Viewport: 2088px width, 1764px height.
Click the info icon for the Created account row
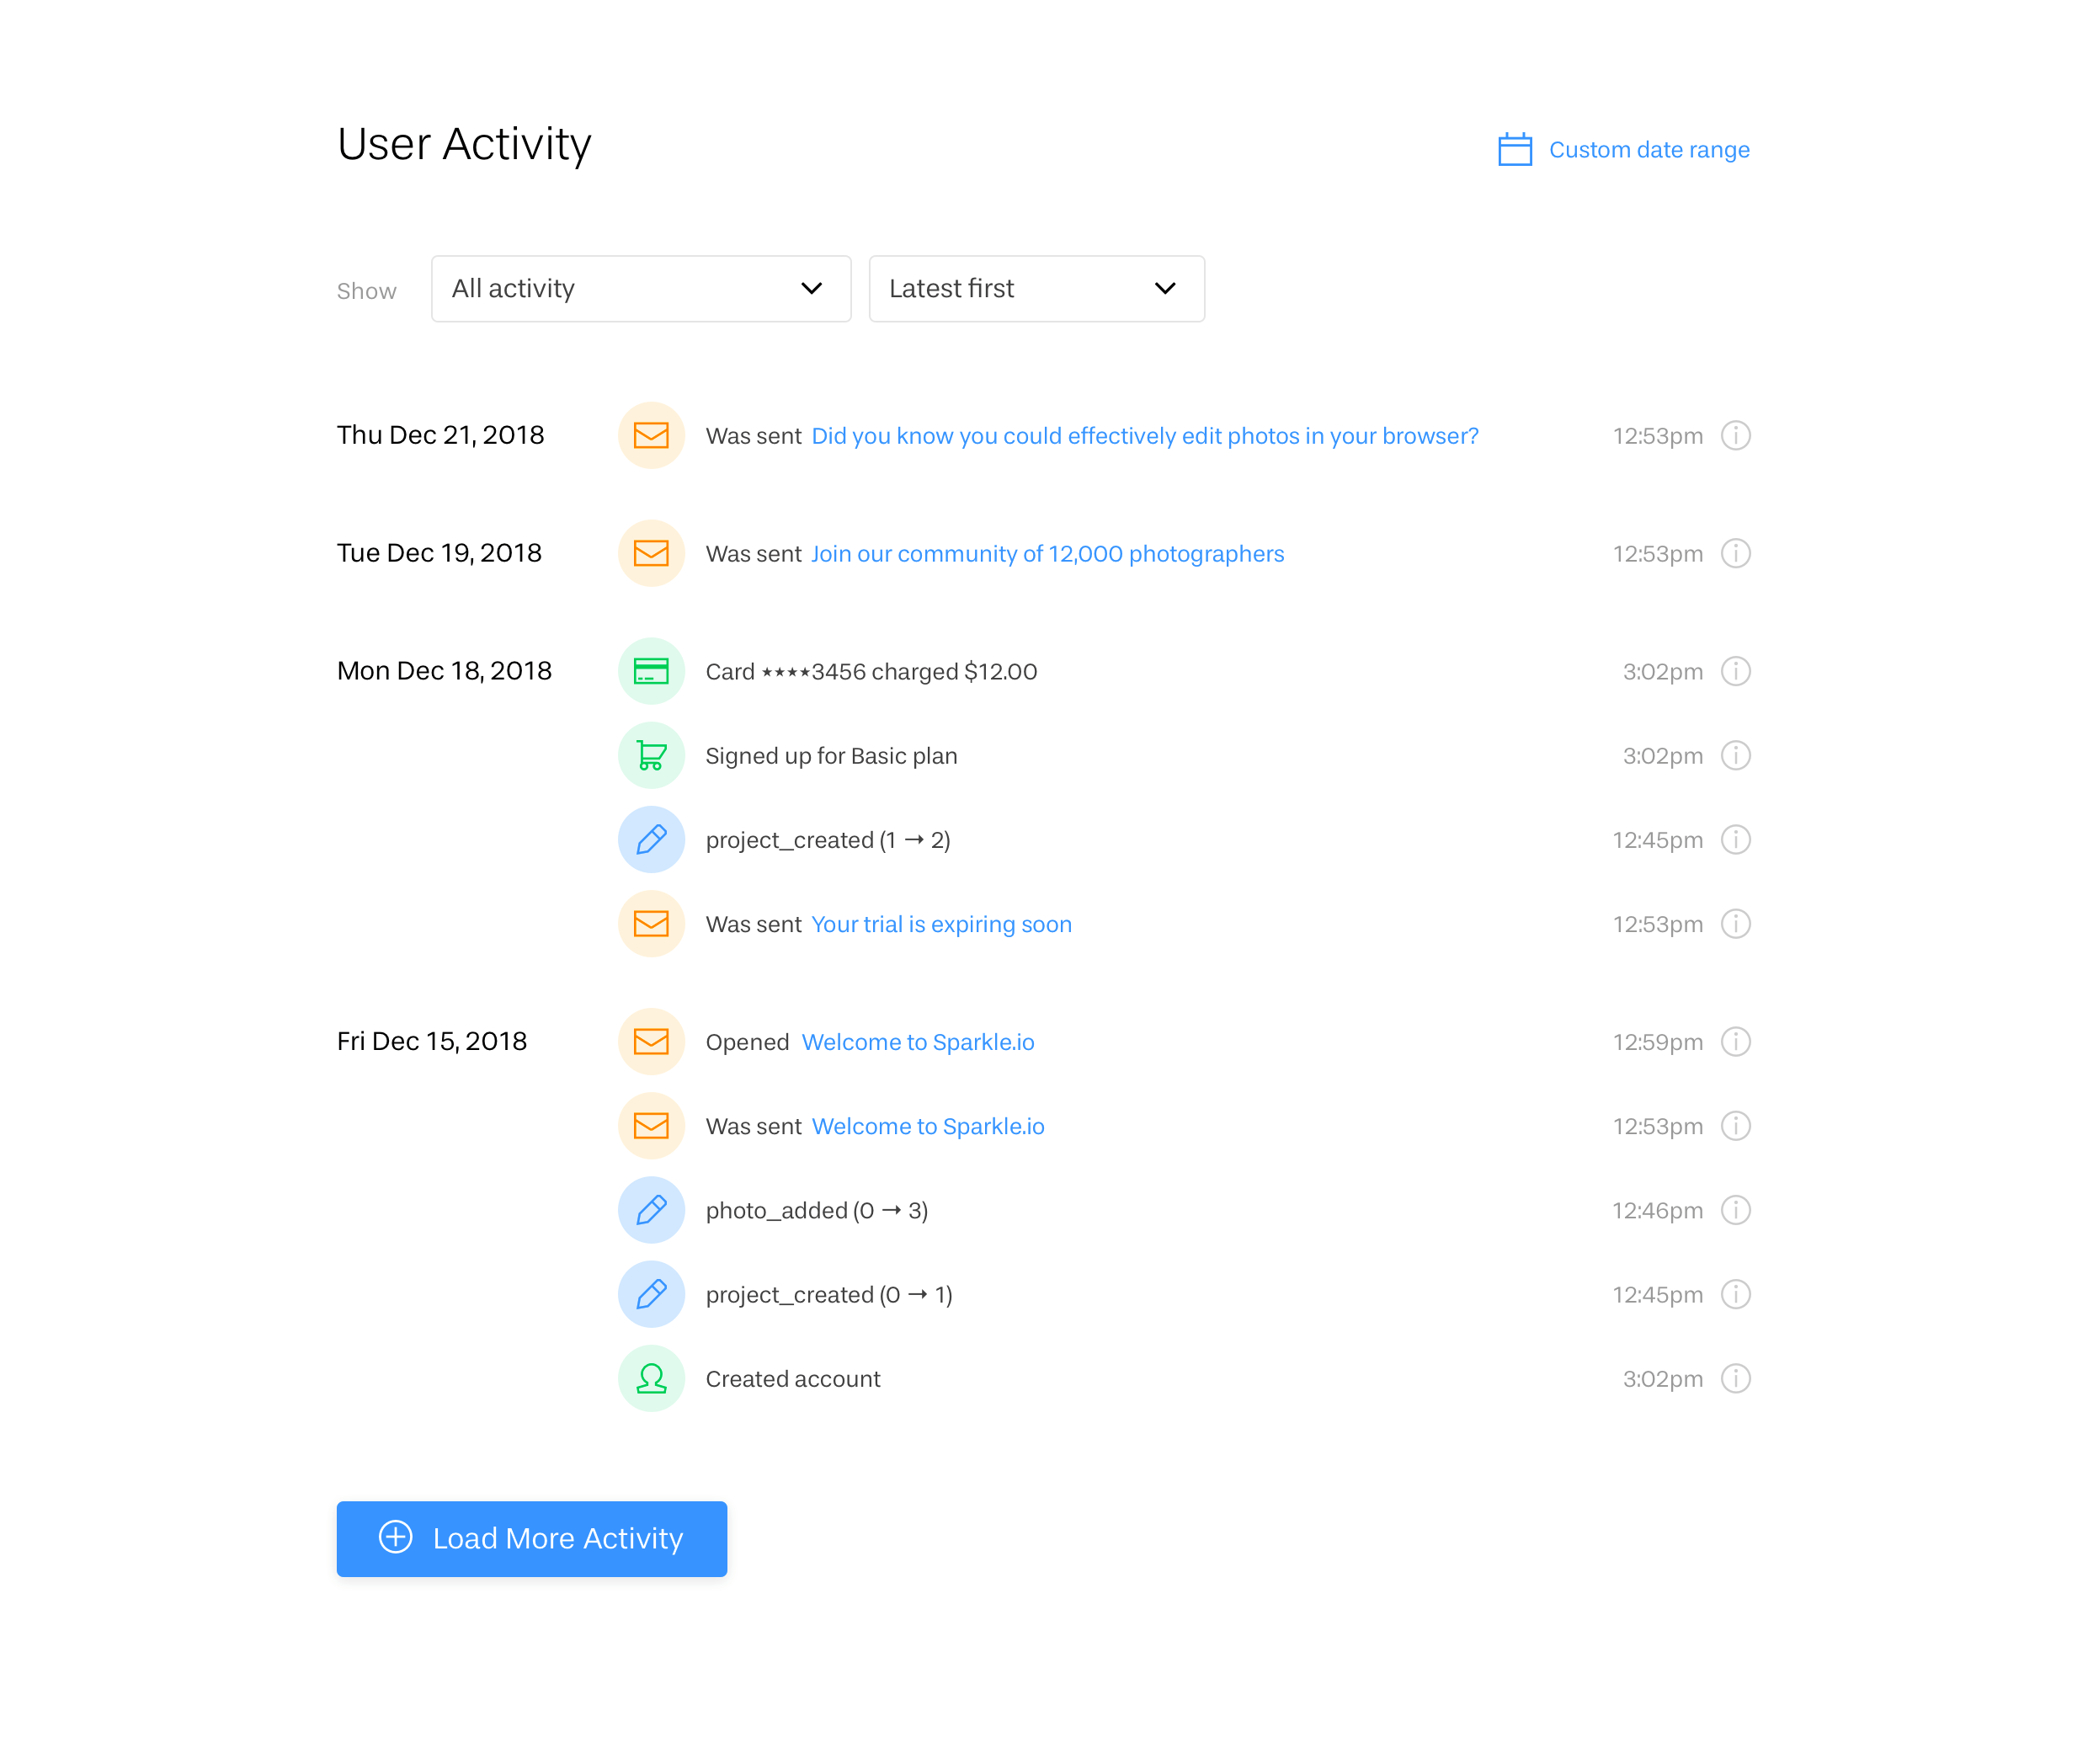click(1735, 1379)
